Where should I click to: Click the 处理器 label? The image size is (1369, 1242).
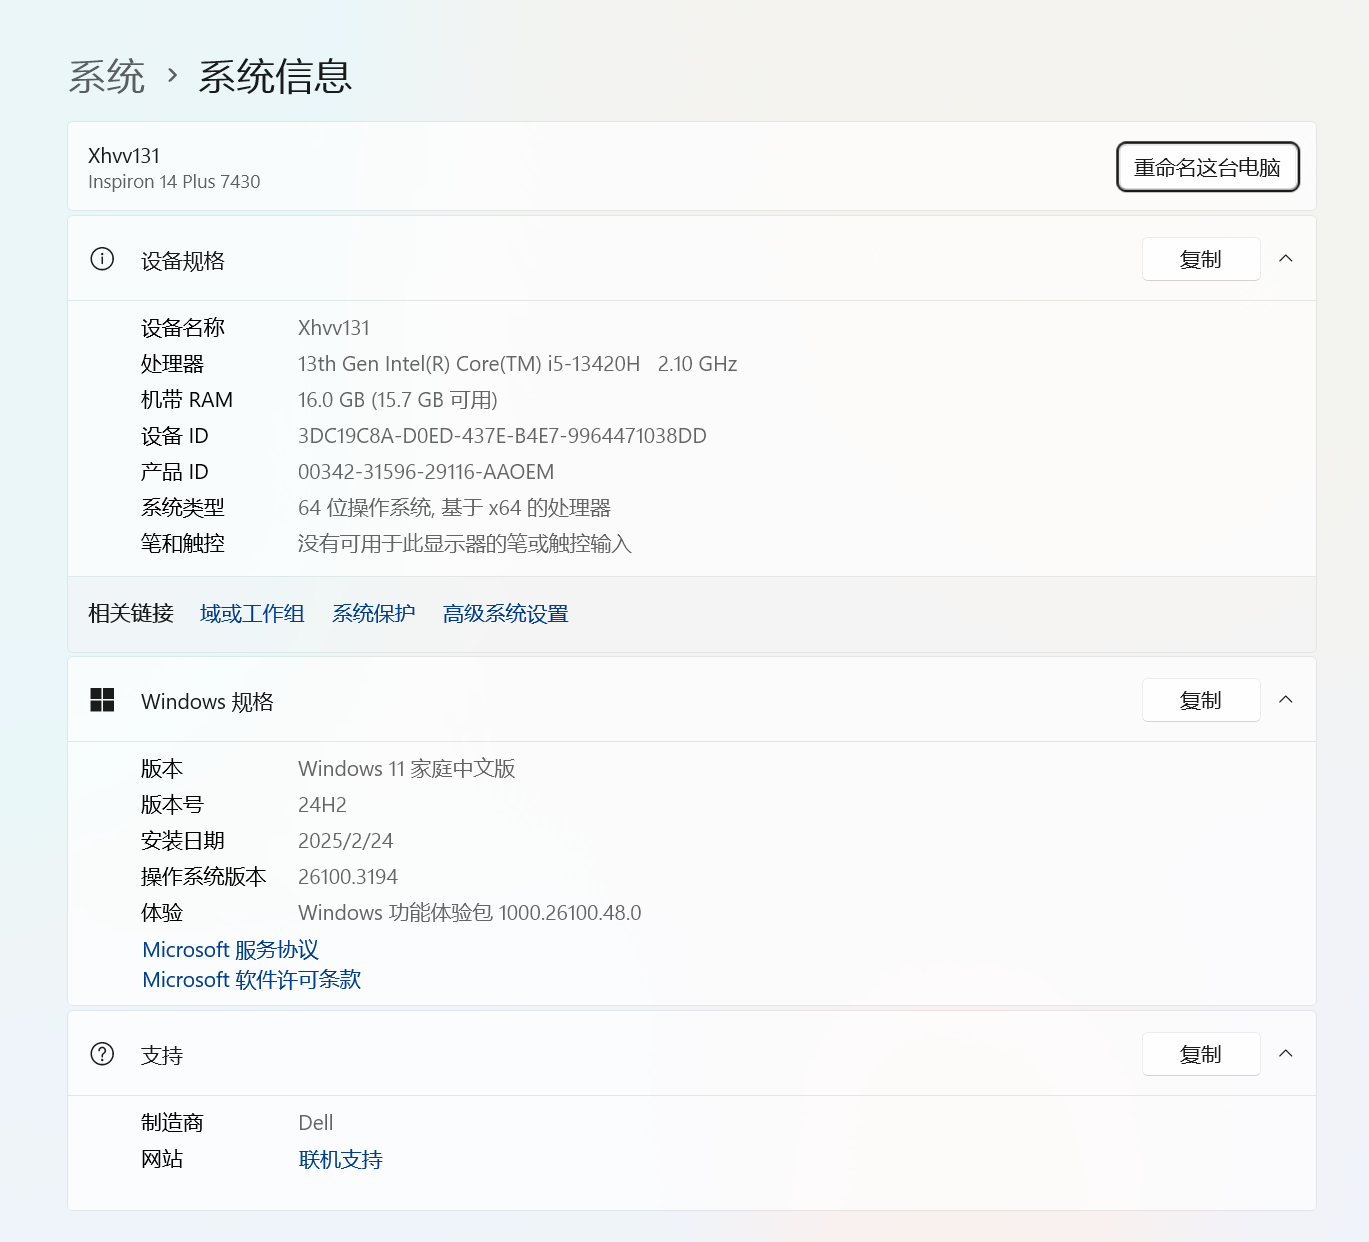(172, 364)
